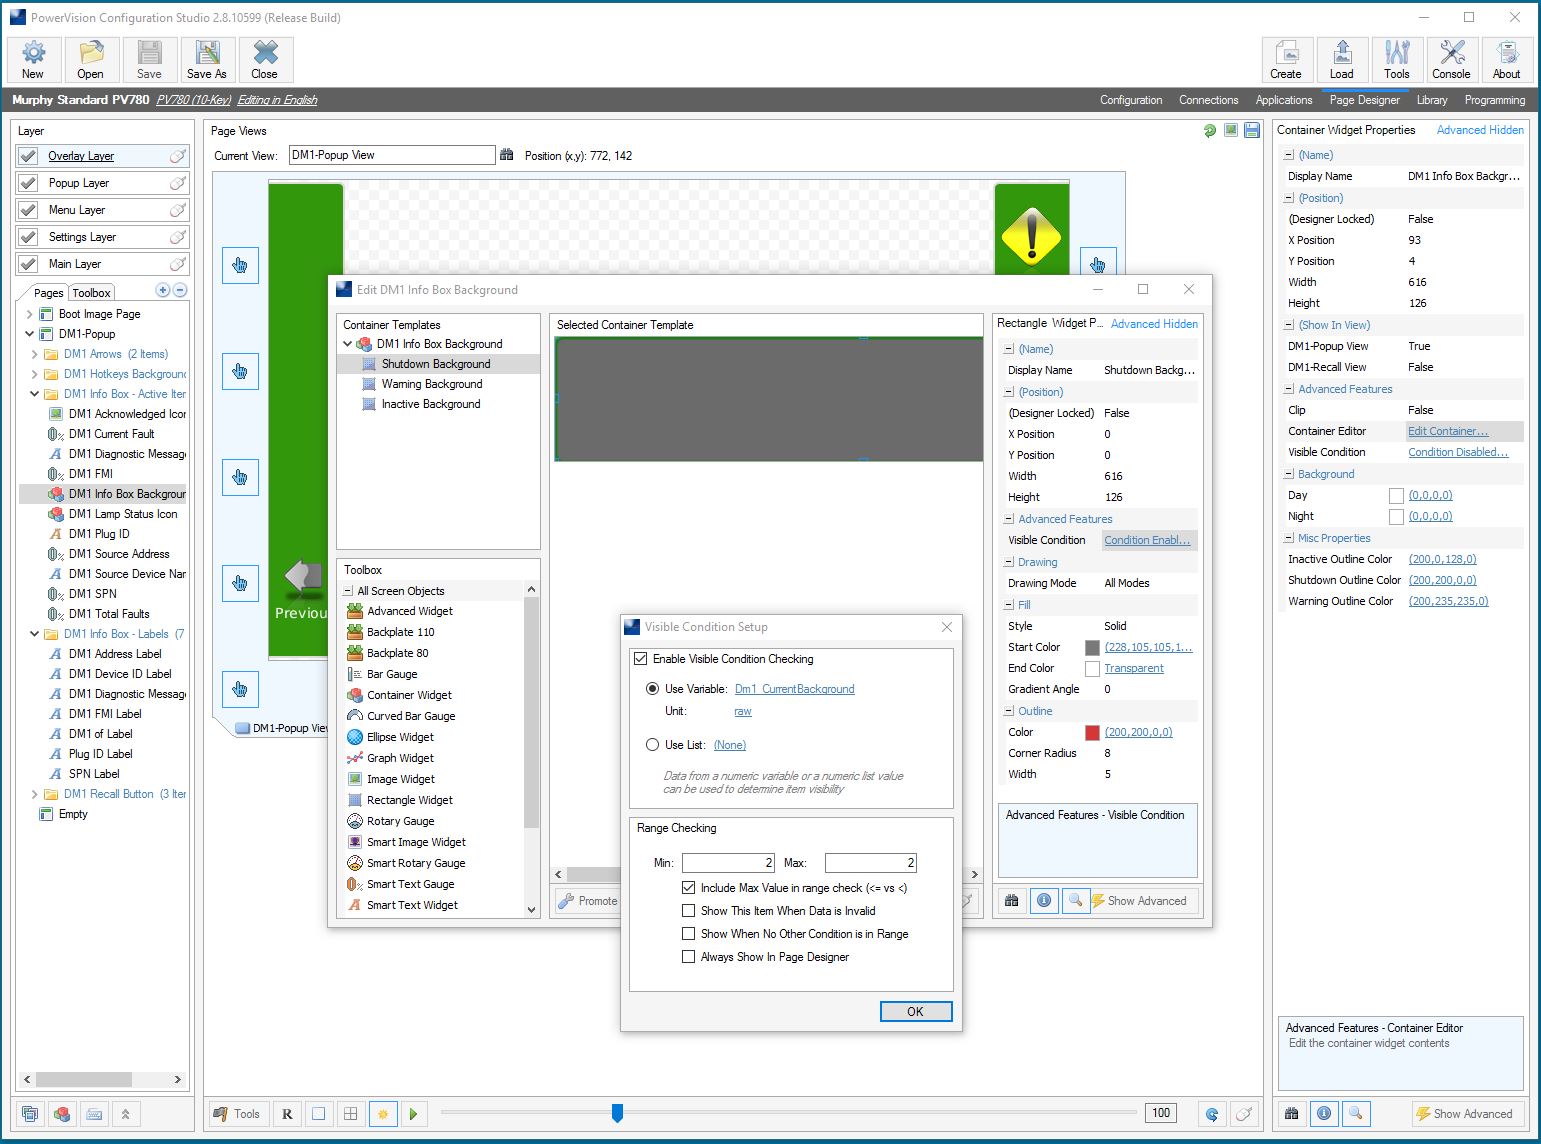
Task: Open the Console tool
Action: [1451, 60]
